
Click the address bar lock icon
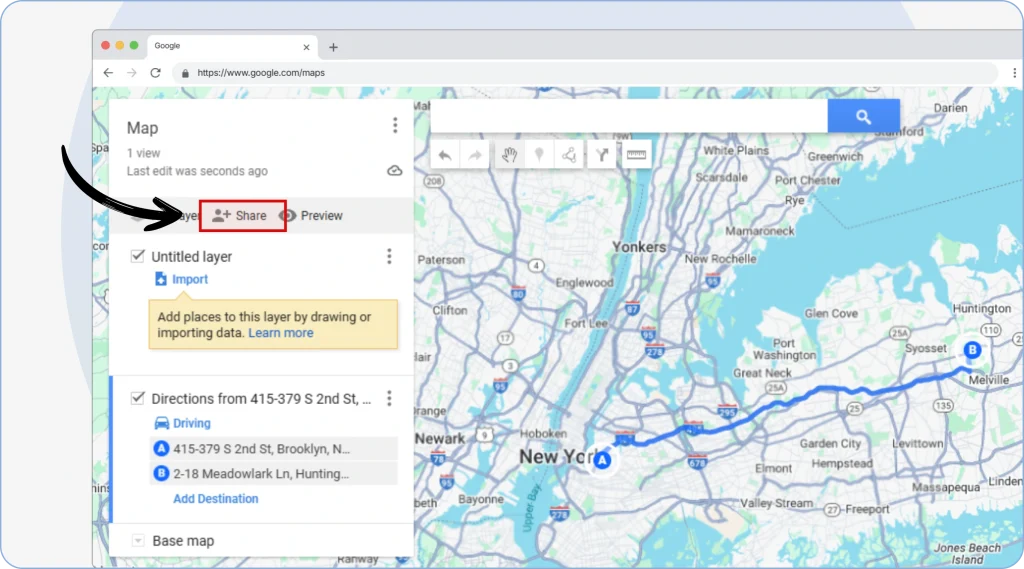185,73
